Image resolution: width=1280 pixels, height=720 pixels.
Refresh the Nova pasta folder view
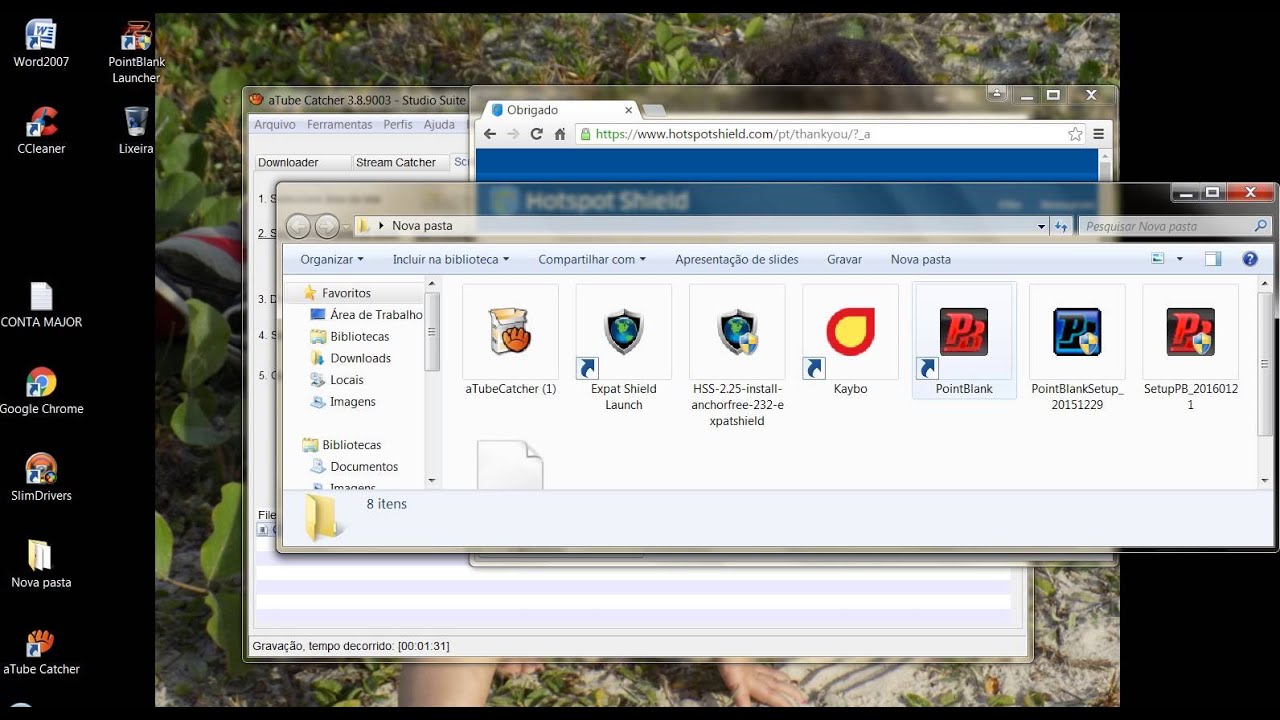tap(1061, 226)
